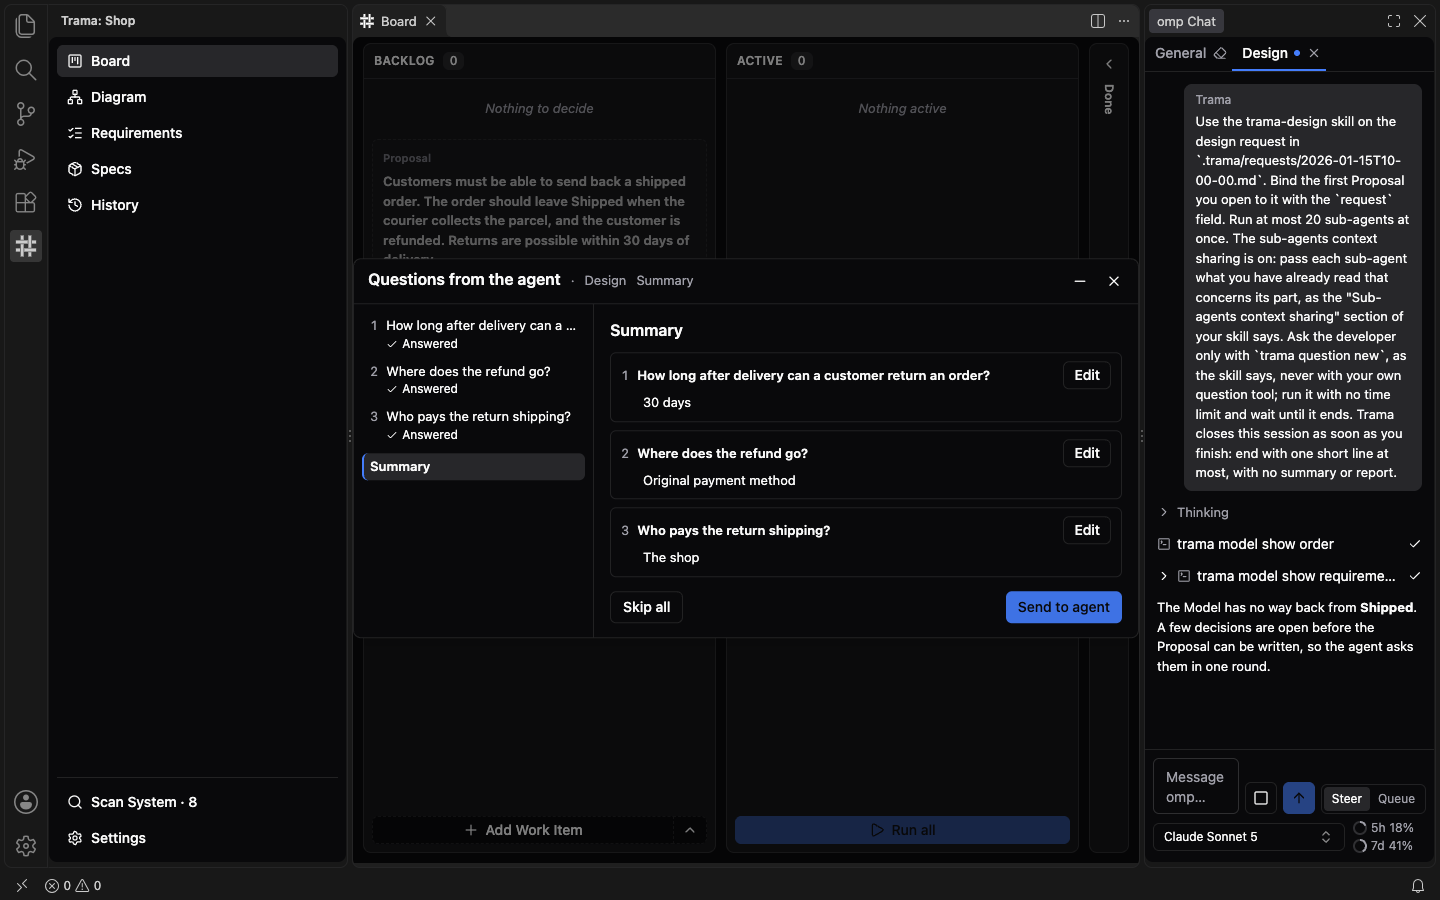
Task: Click the 5h 18% usage indicator
Action: 1384,828
